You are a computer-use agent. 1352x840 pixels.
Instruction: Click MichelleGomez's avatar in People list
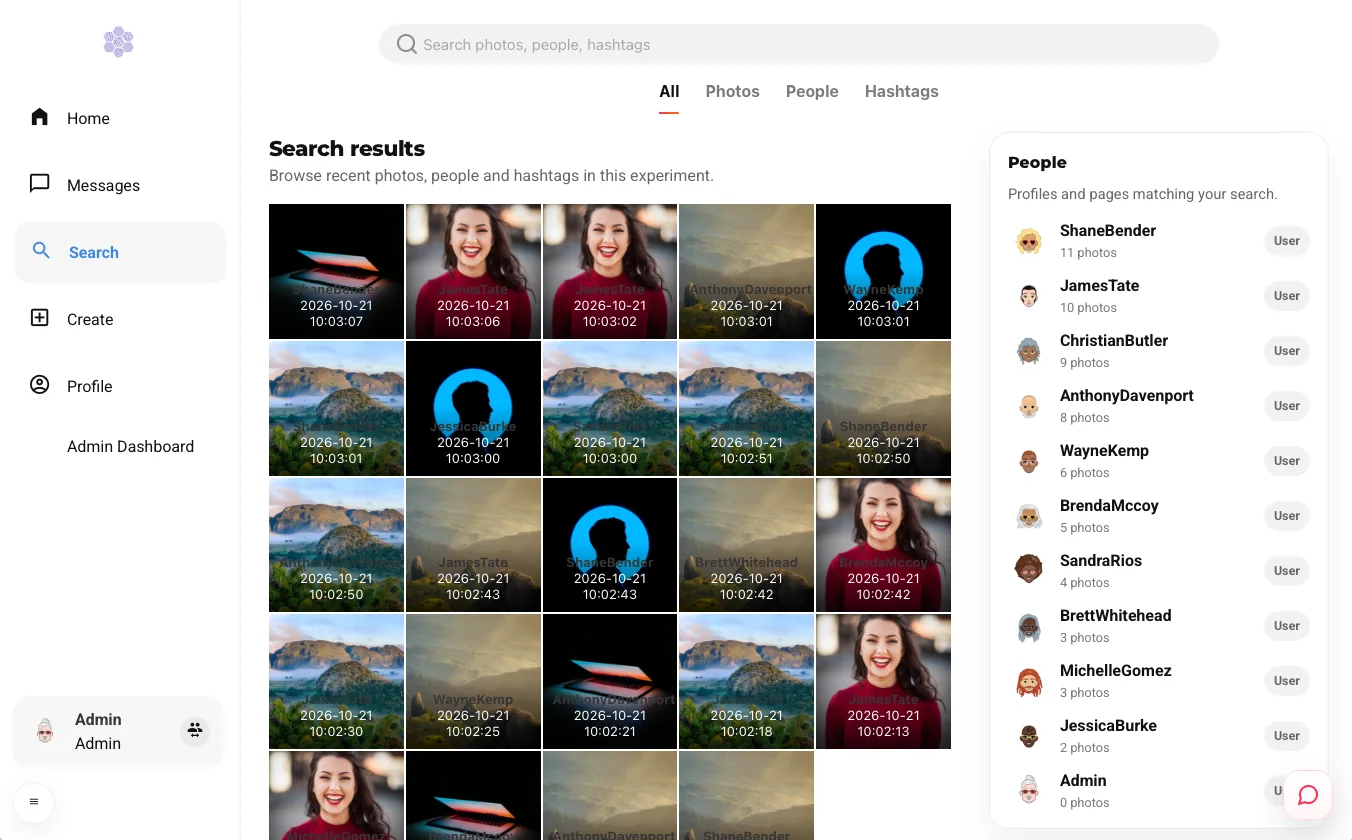(1029, 681)
